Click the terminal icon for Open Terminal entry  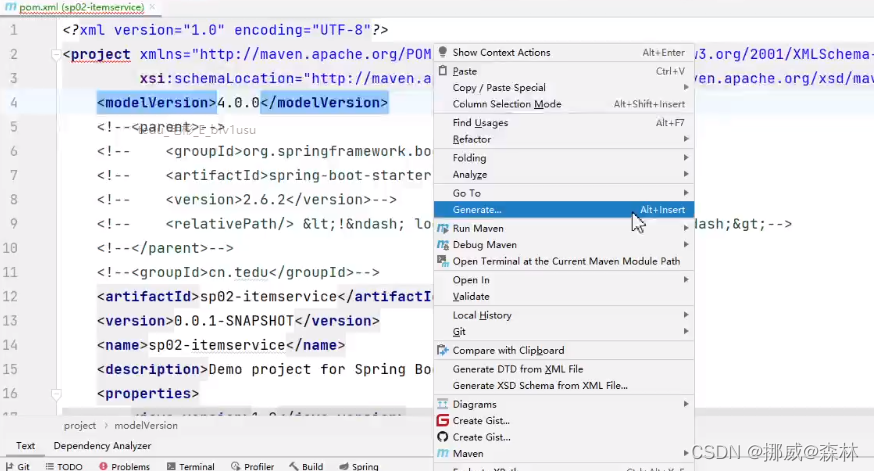coord(443,261)
